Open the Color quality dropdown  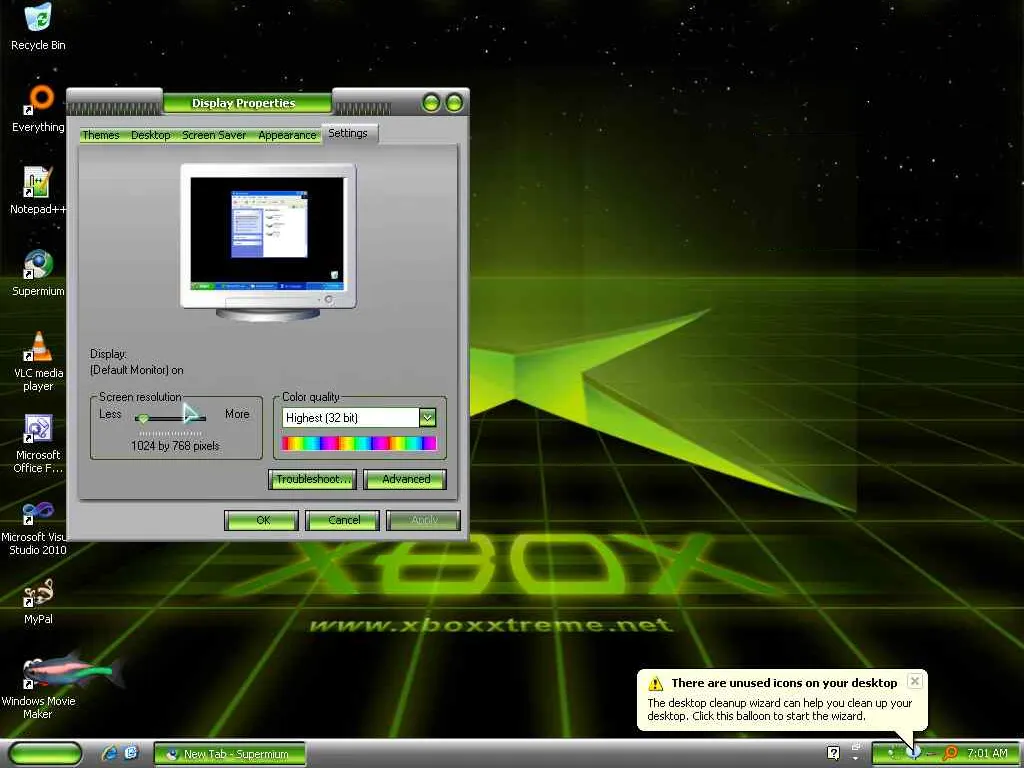click(427, 417)
